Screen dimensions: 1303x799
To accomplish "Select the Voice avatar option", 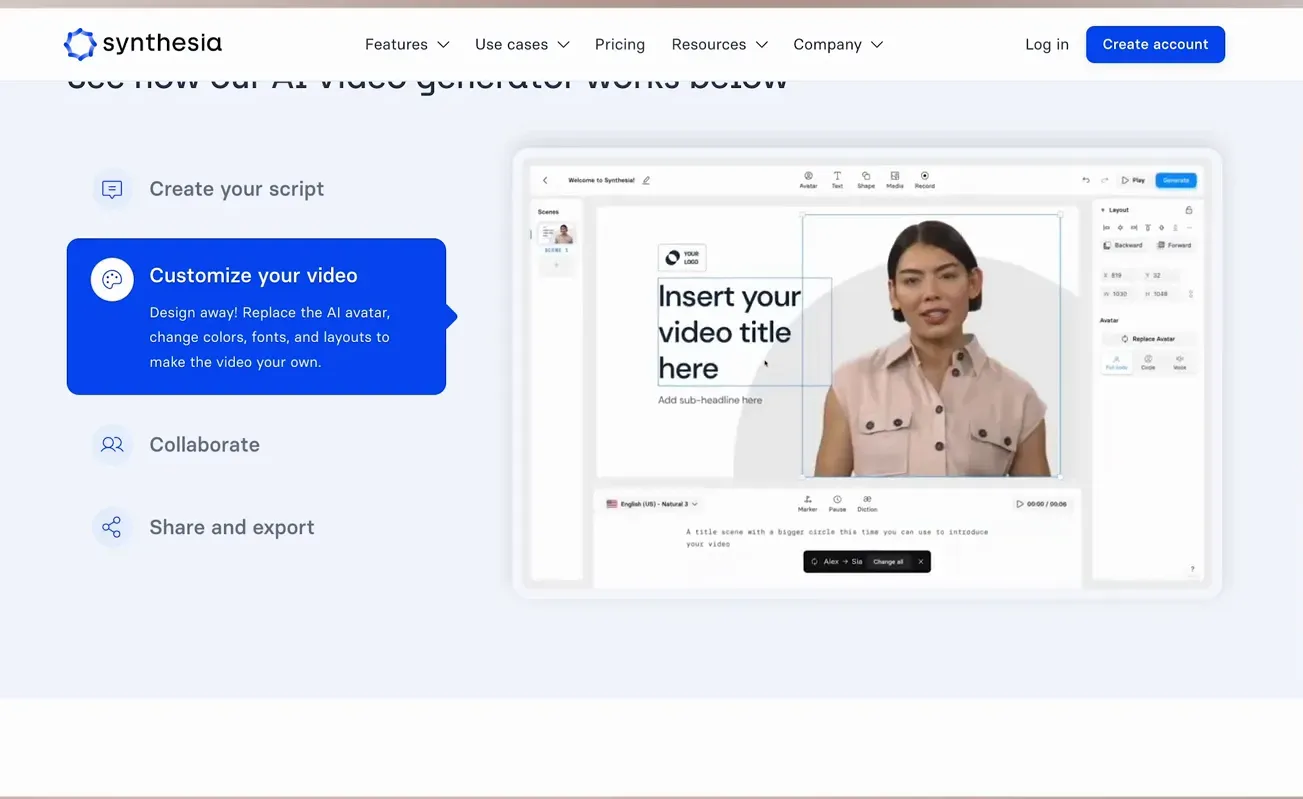I will tap(1180, 362).
